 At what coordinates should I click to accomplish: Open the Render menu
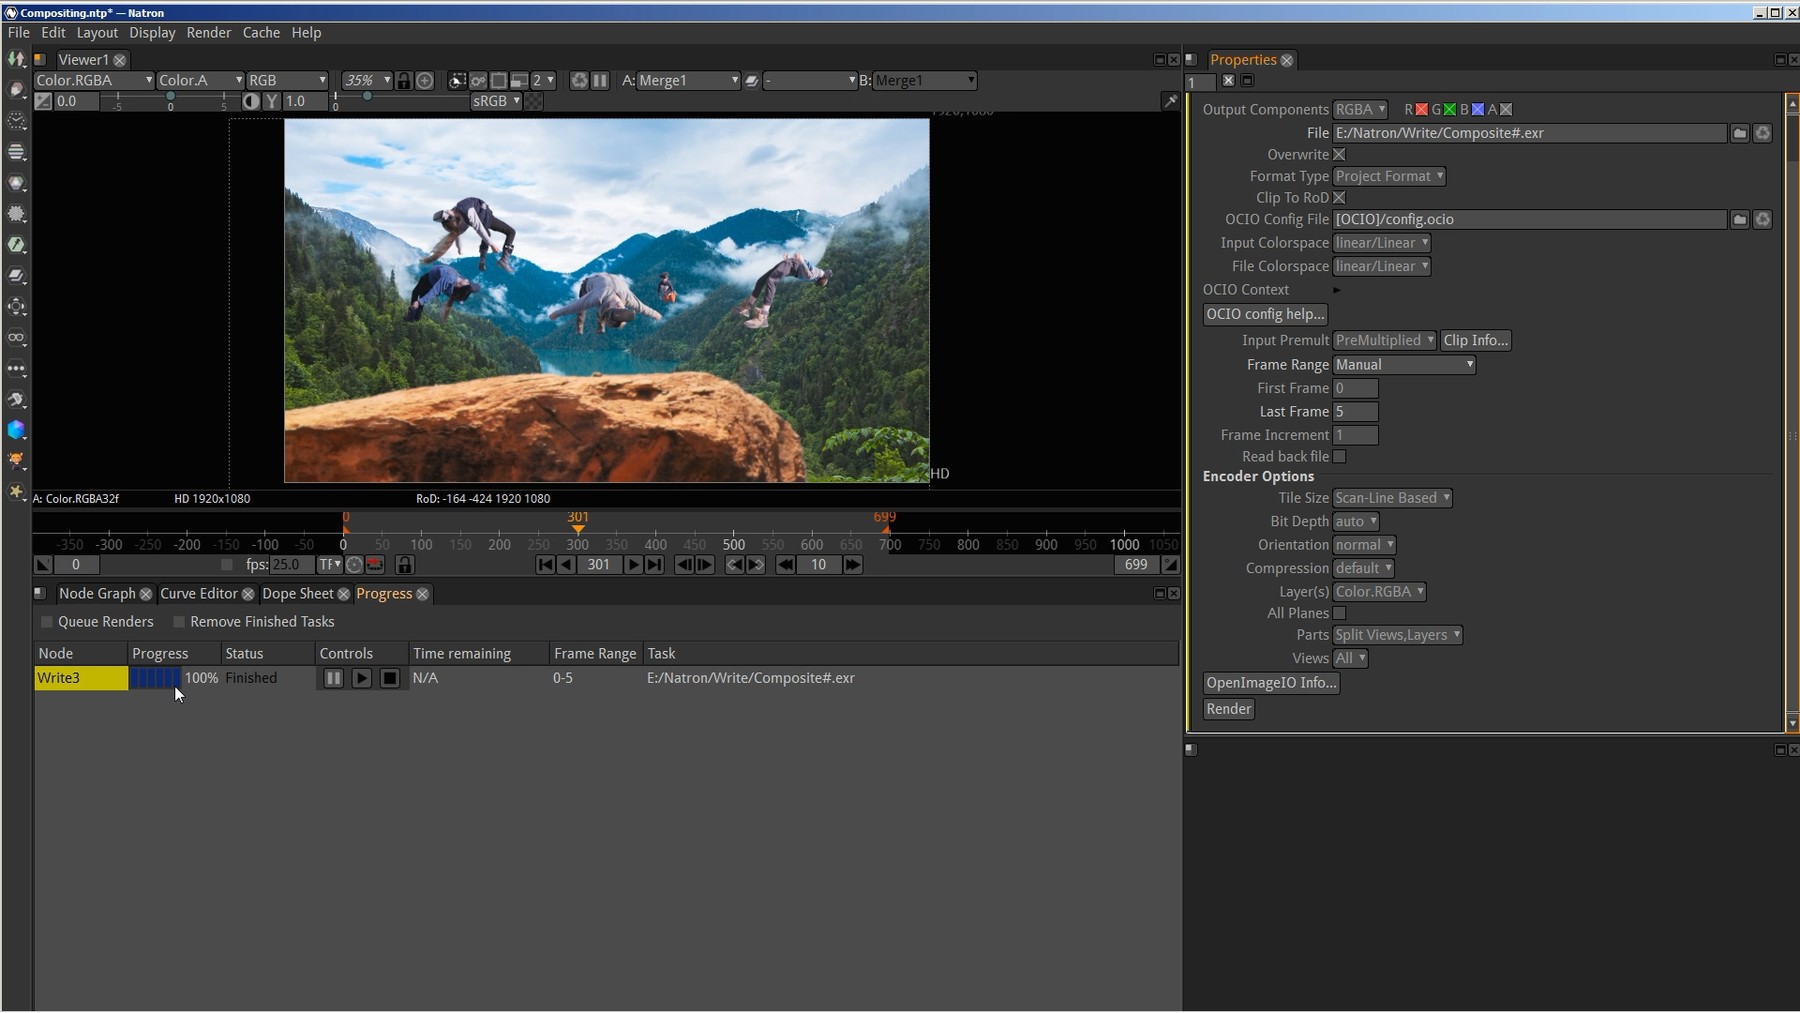click(209, 32)
